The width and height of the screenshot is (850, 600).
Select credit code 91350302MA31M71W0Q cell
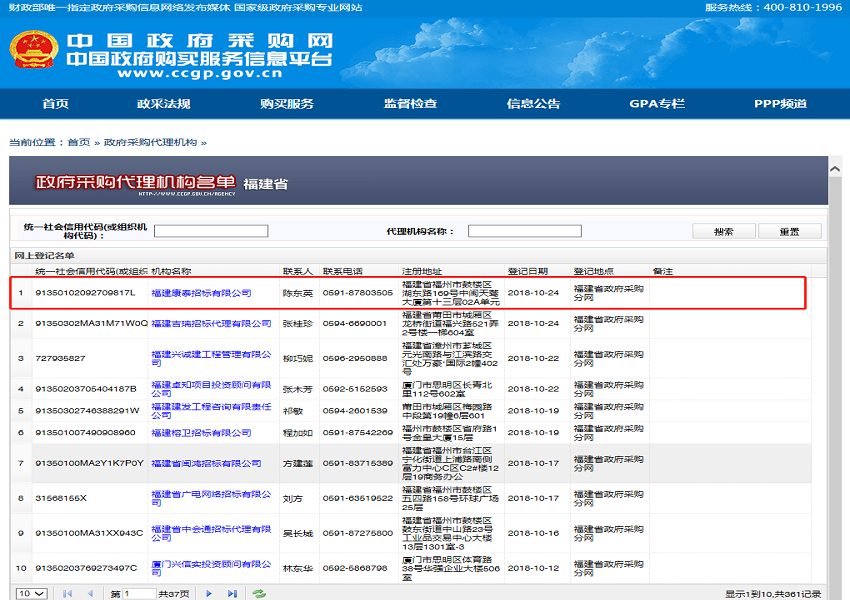pos(91,324)
